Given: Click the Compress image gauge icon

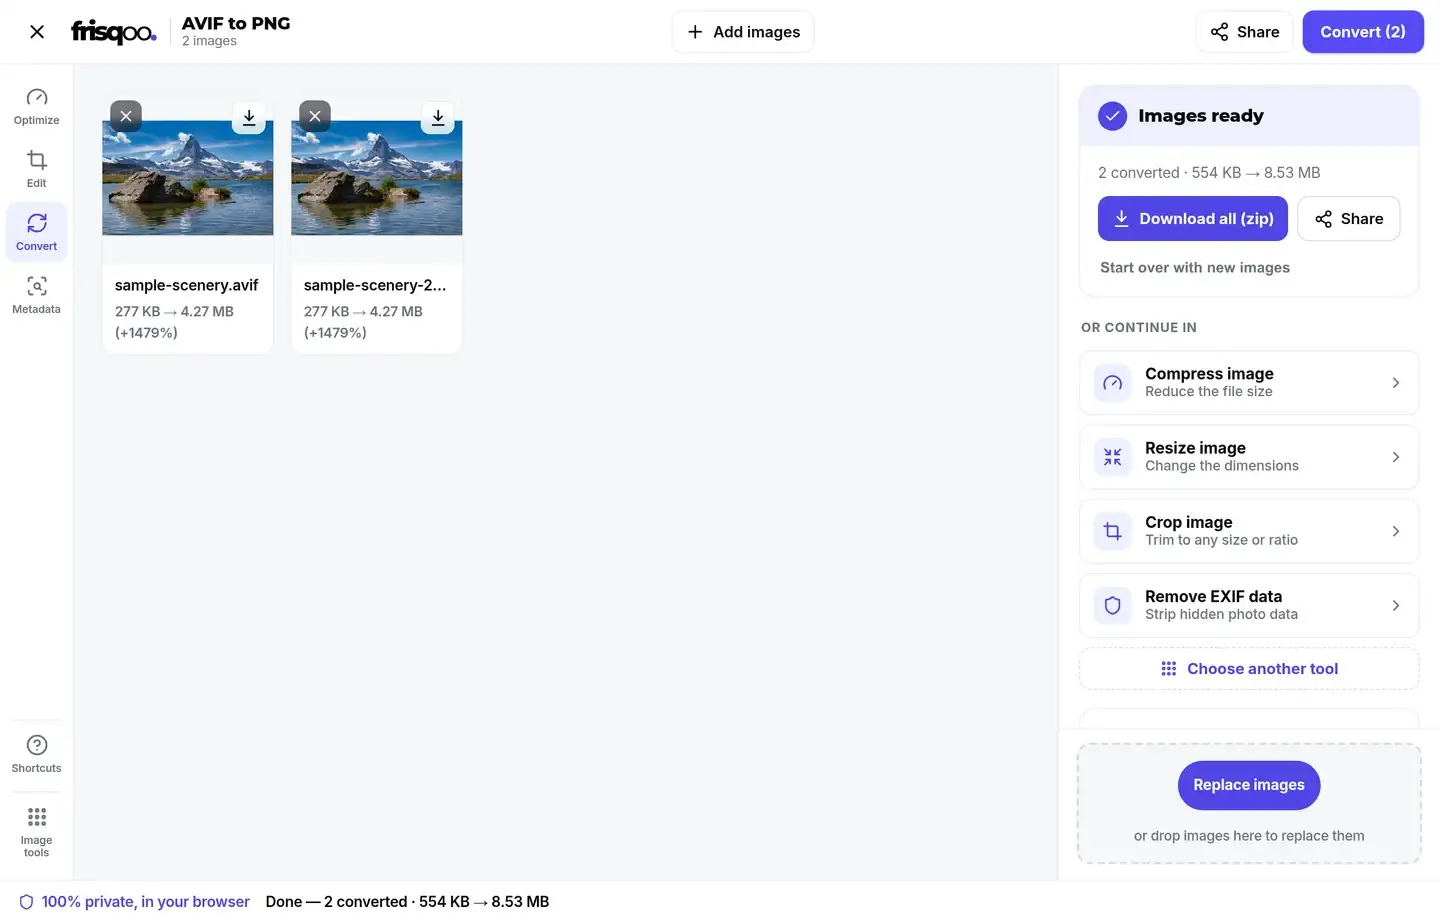Looking at the screenshot, I should (1113, 383).
